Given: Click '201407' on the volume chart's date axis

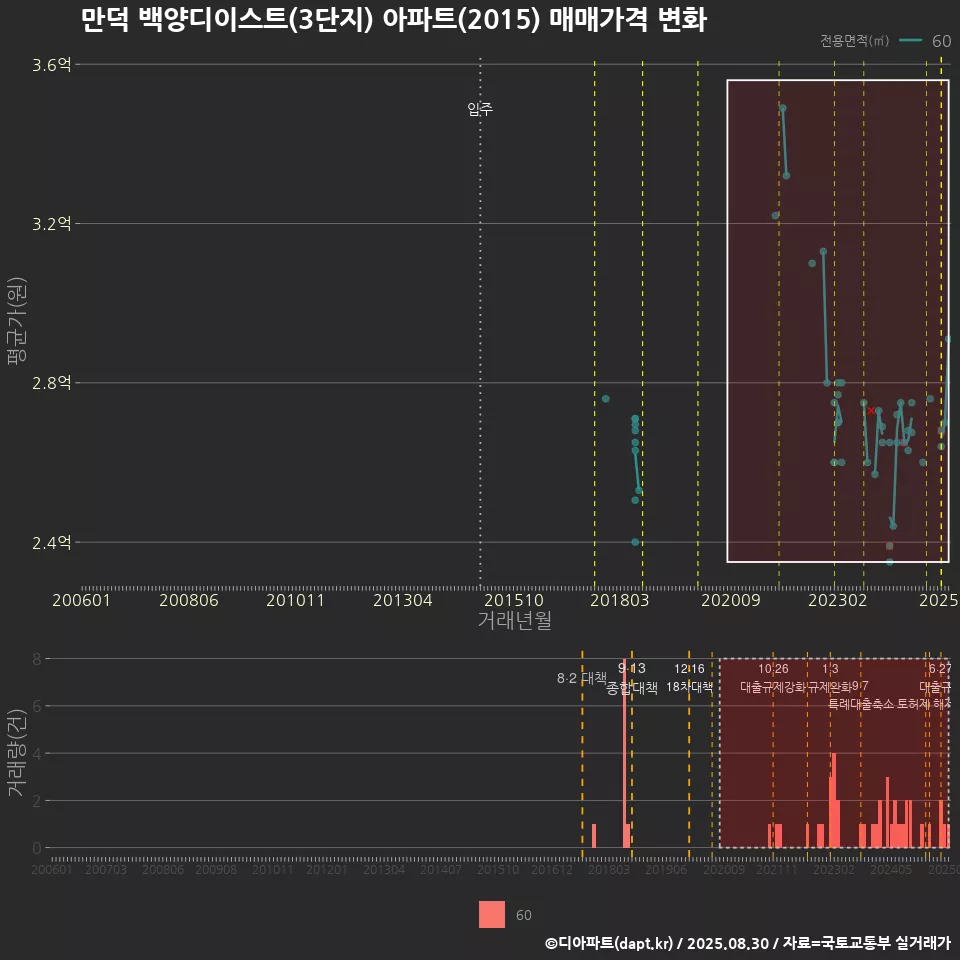Looking at the screenshot, I should [441, 869].
